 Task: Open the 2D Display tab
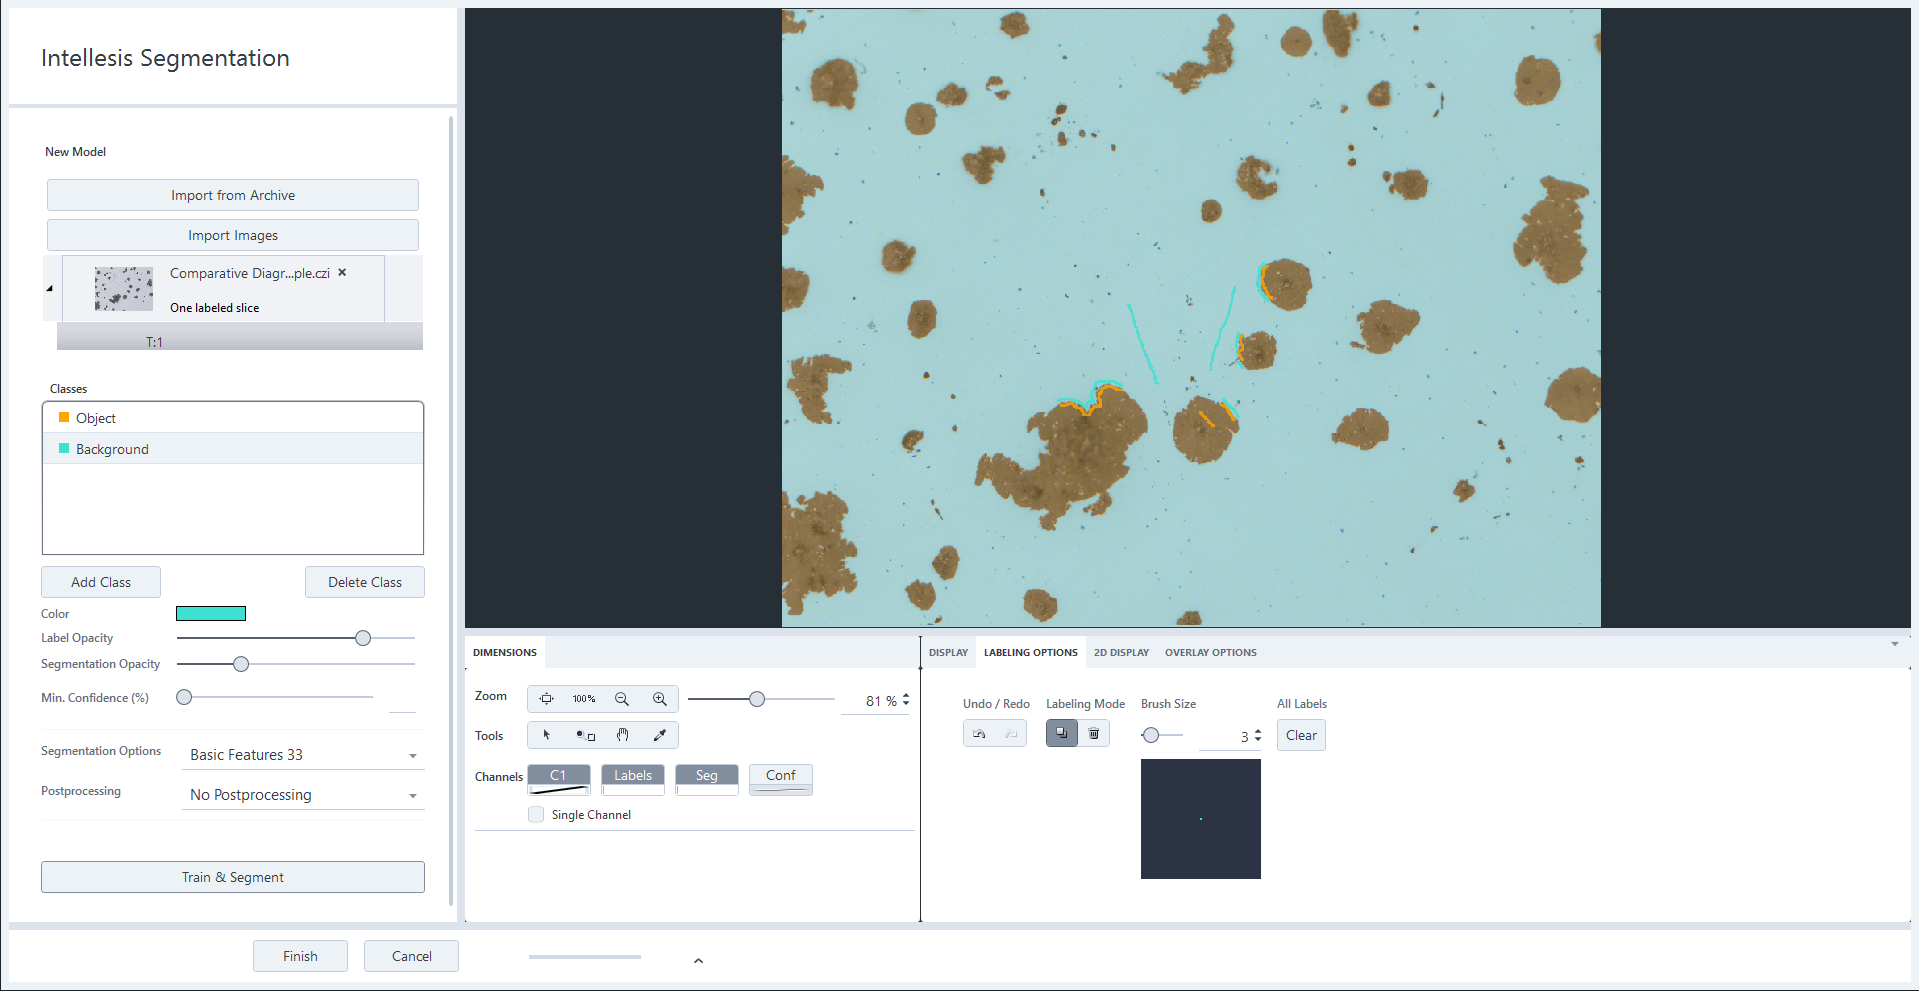click(x=1120, y=652)
